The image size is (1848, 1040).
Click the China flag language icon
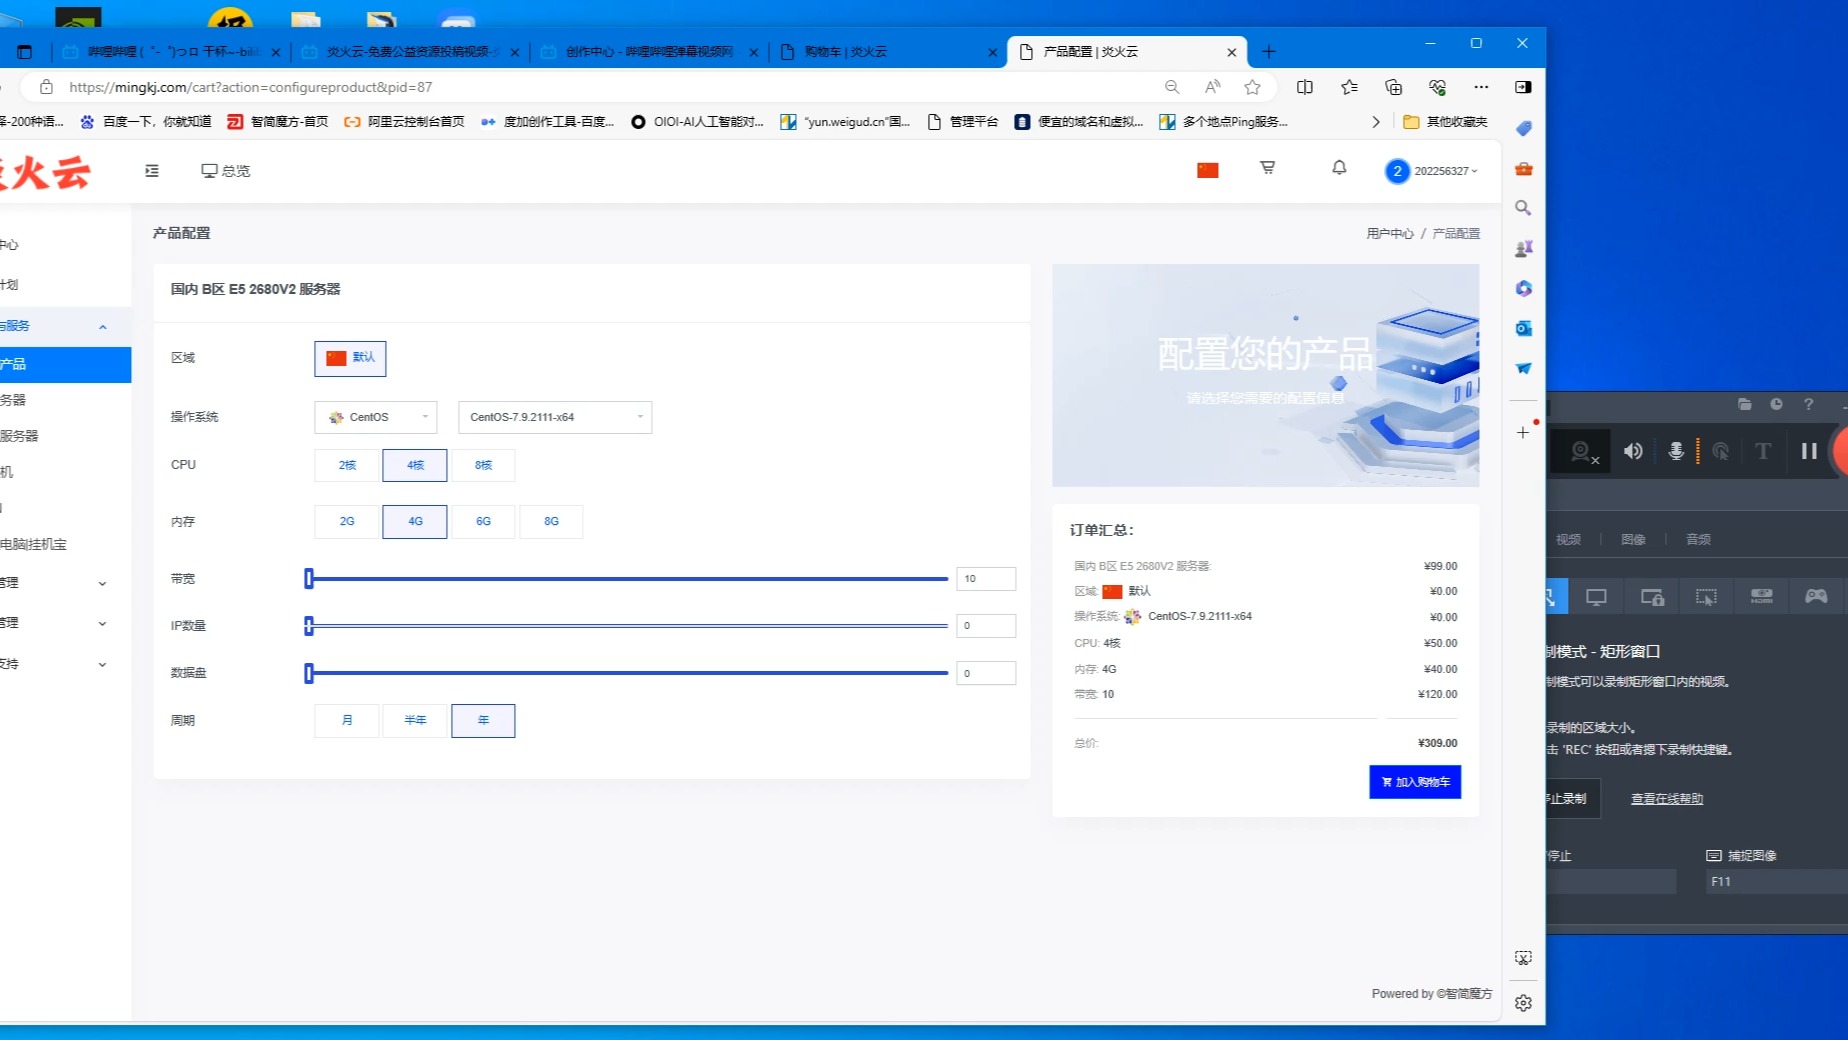(1208, 170)
